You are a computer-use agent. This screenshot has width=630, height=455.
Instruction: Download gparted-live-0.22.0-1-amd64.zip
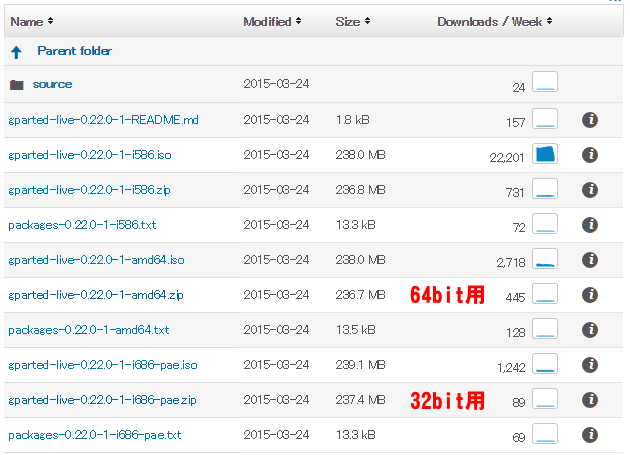(x=96, y=295)
